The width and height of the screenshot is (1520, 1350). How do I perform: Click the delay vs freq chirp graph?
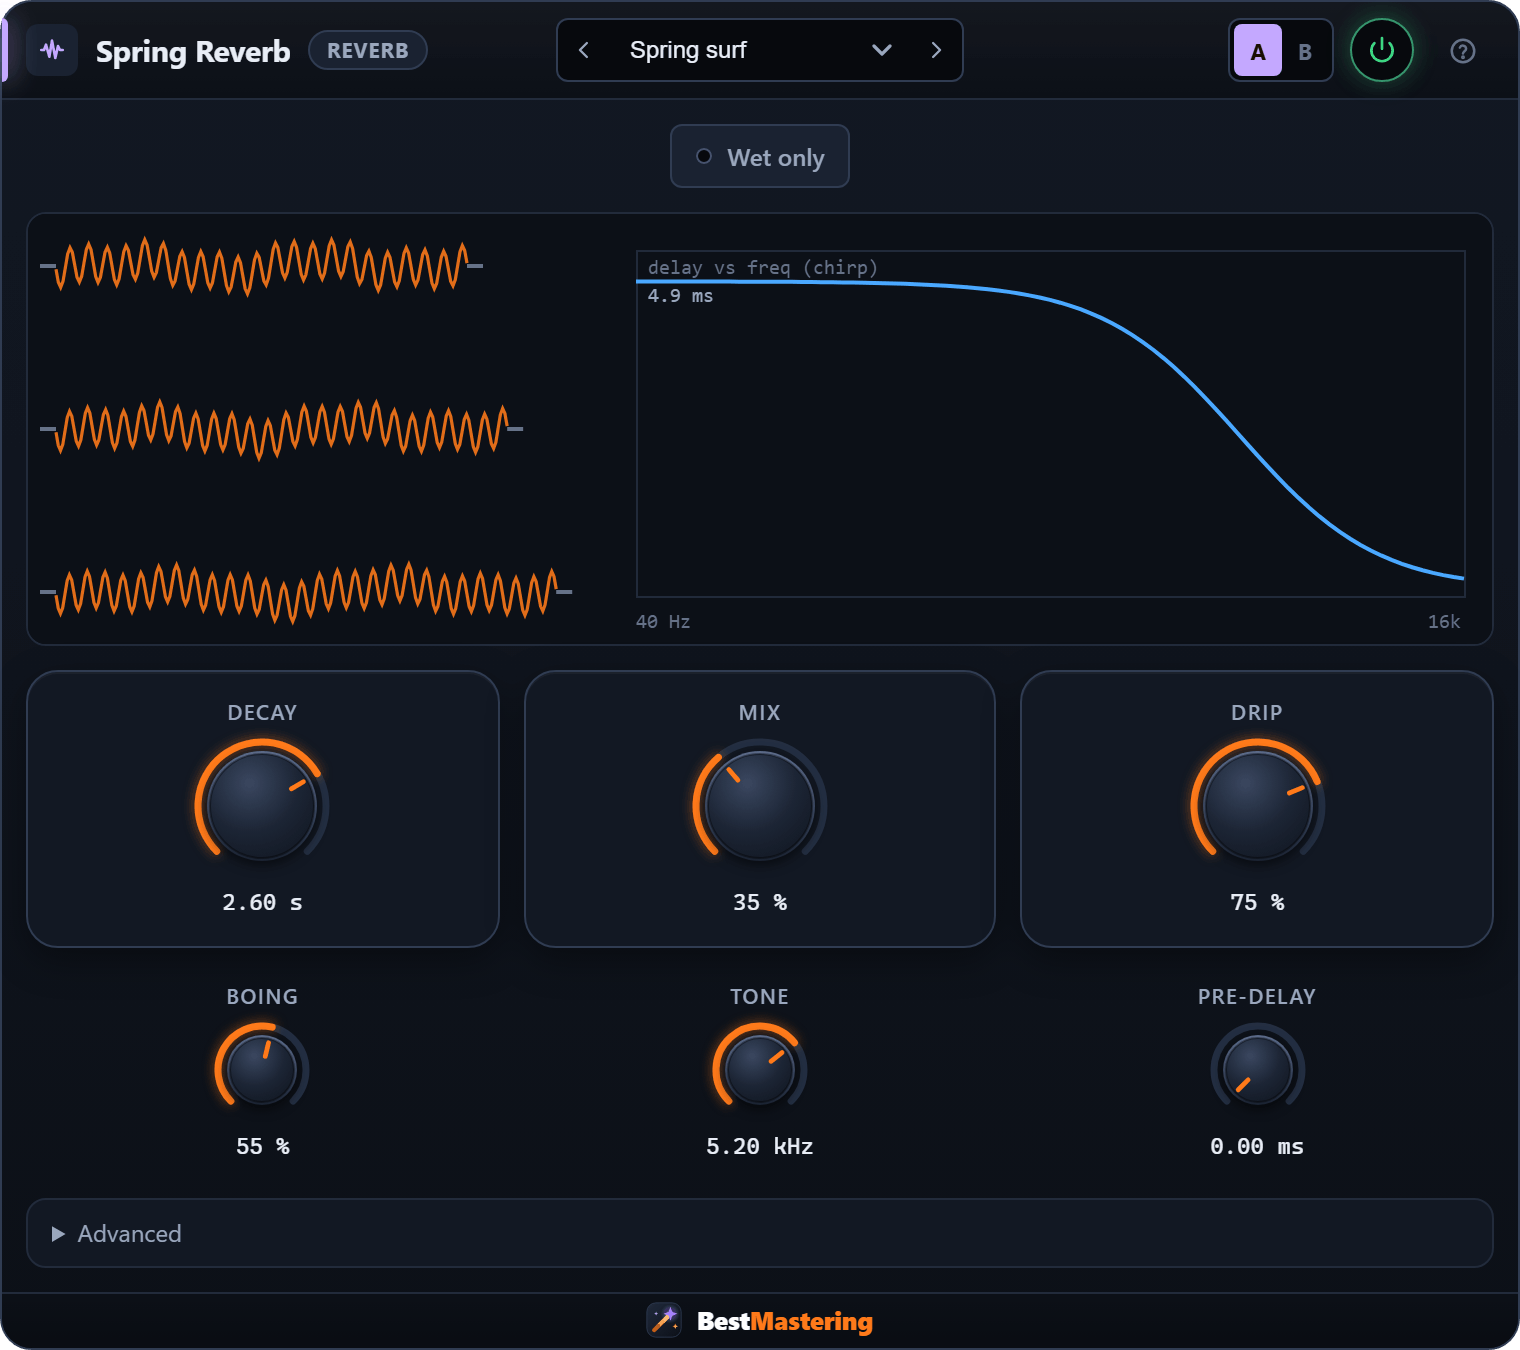[1050, 424]
